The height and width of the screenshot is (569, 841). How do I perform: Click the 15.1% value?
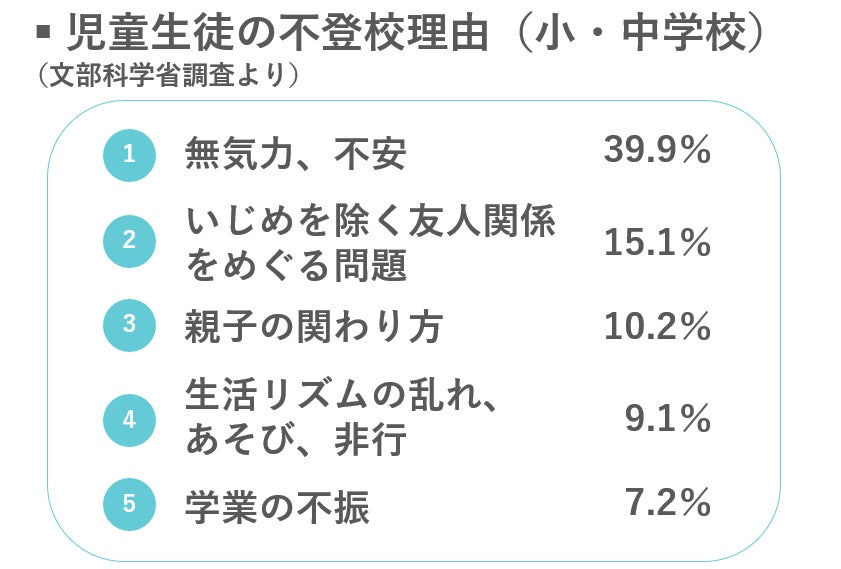tap(657, 241)
